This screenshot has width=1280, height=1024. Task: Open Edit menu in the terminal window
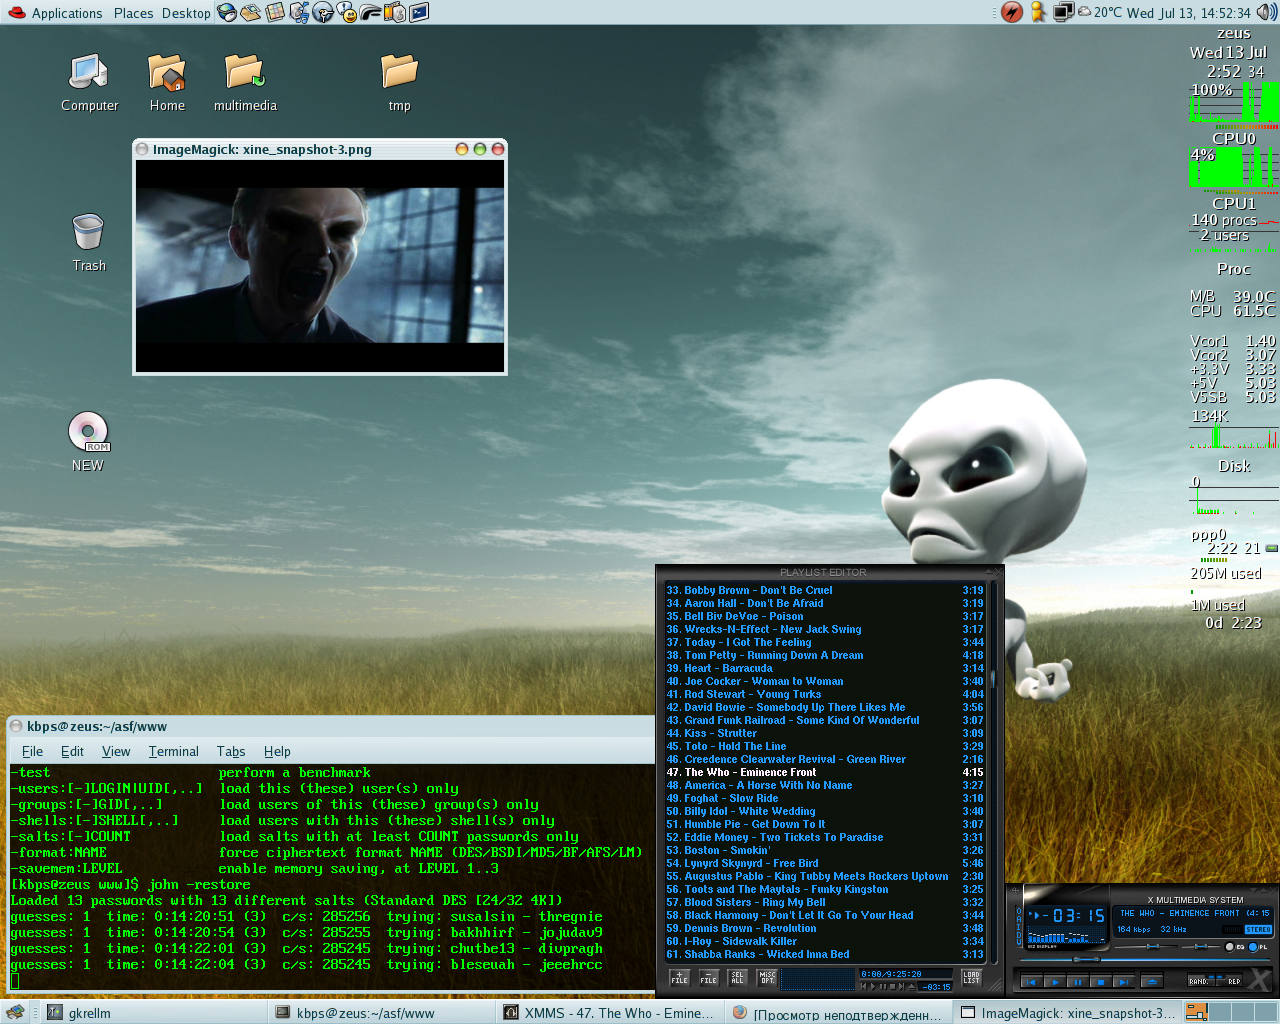tap(72, 751)
